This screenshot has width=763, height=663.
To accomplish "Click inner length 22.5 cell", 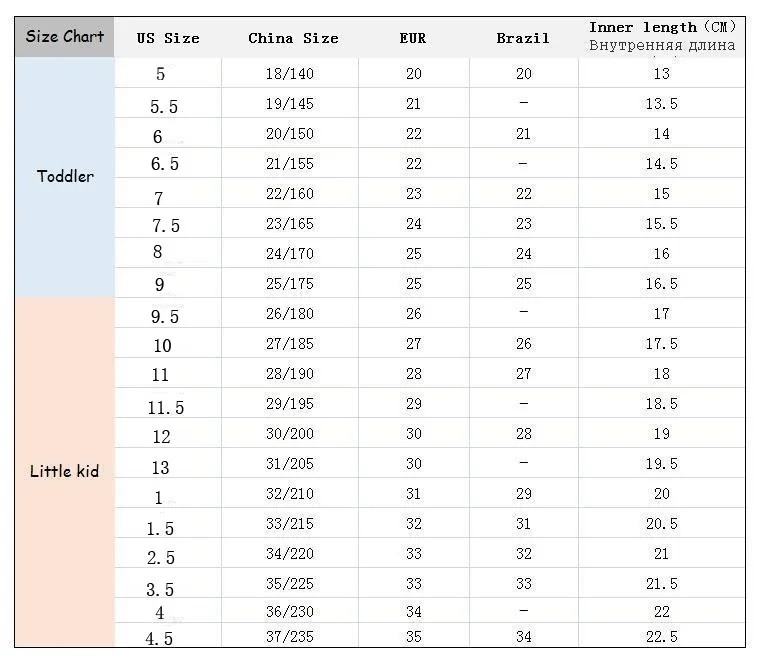I will (662, 636).
